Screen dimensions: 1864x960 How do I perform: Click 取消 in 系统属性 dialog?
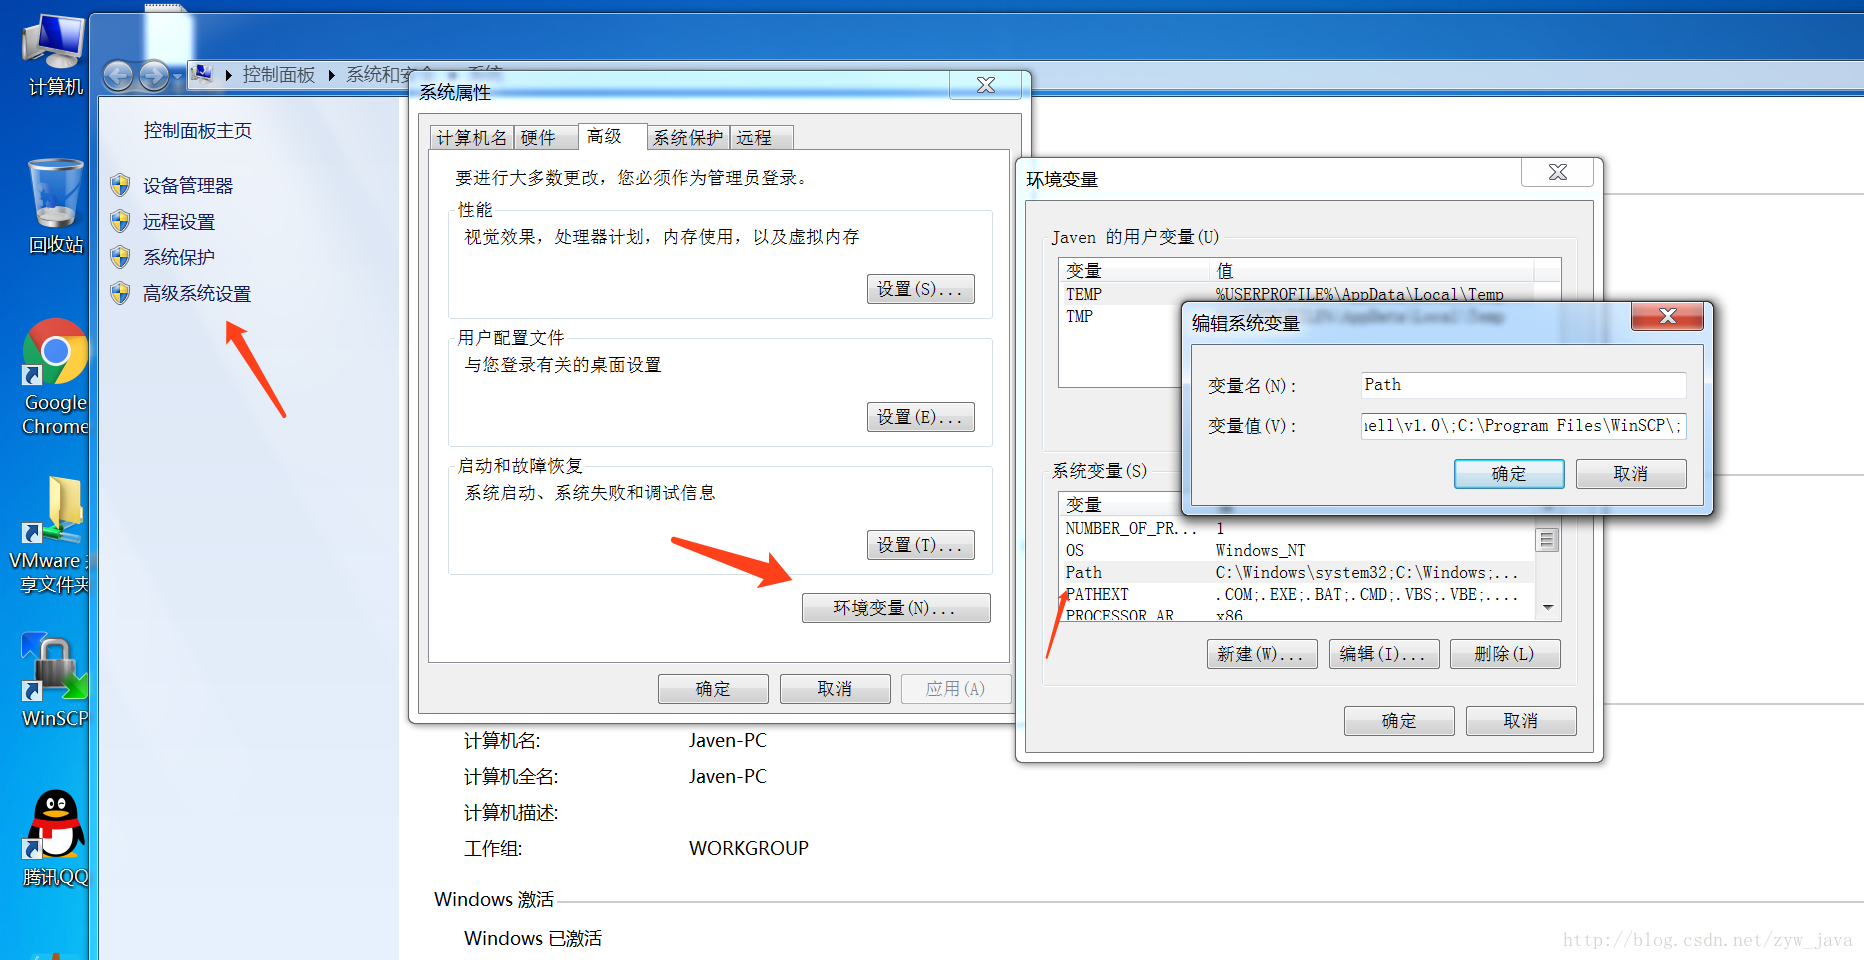[x=835, y=689]
